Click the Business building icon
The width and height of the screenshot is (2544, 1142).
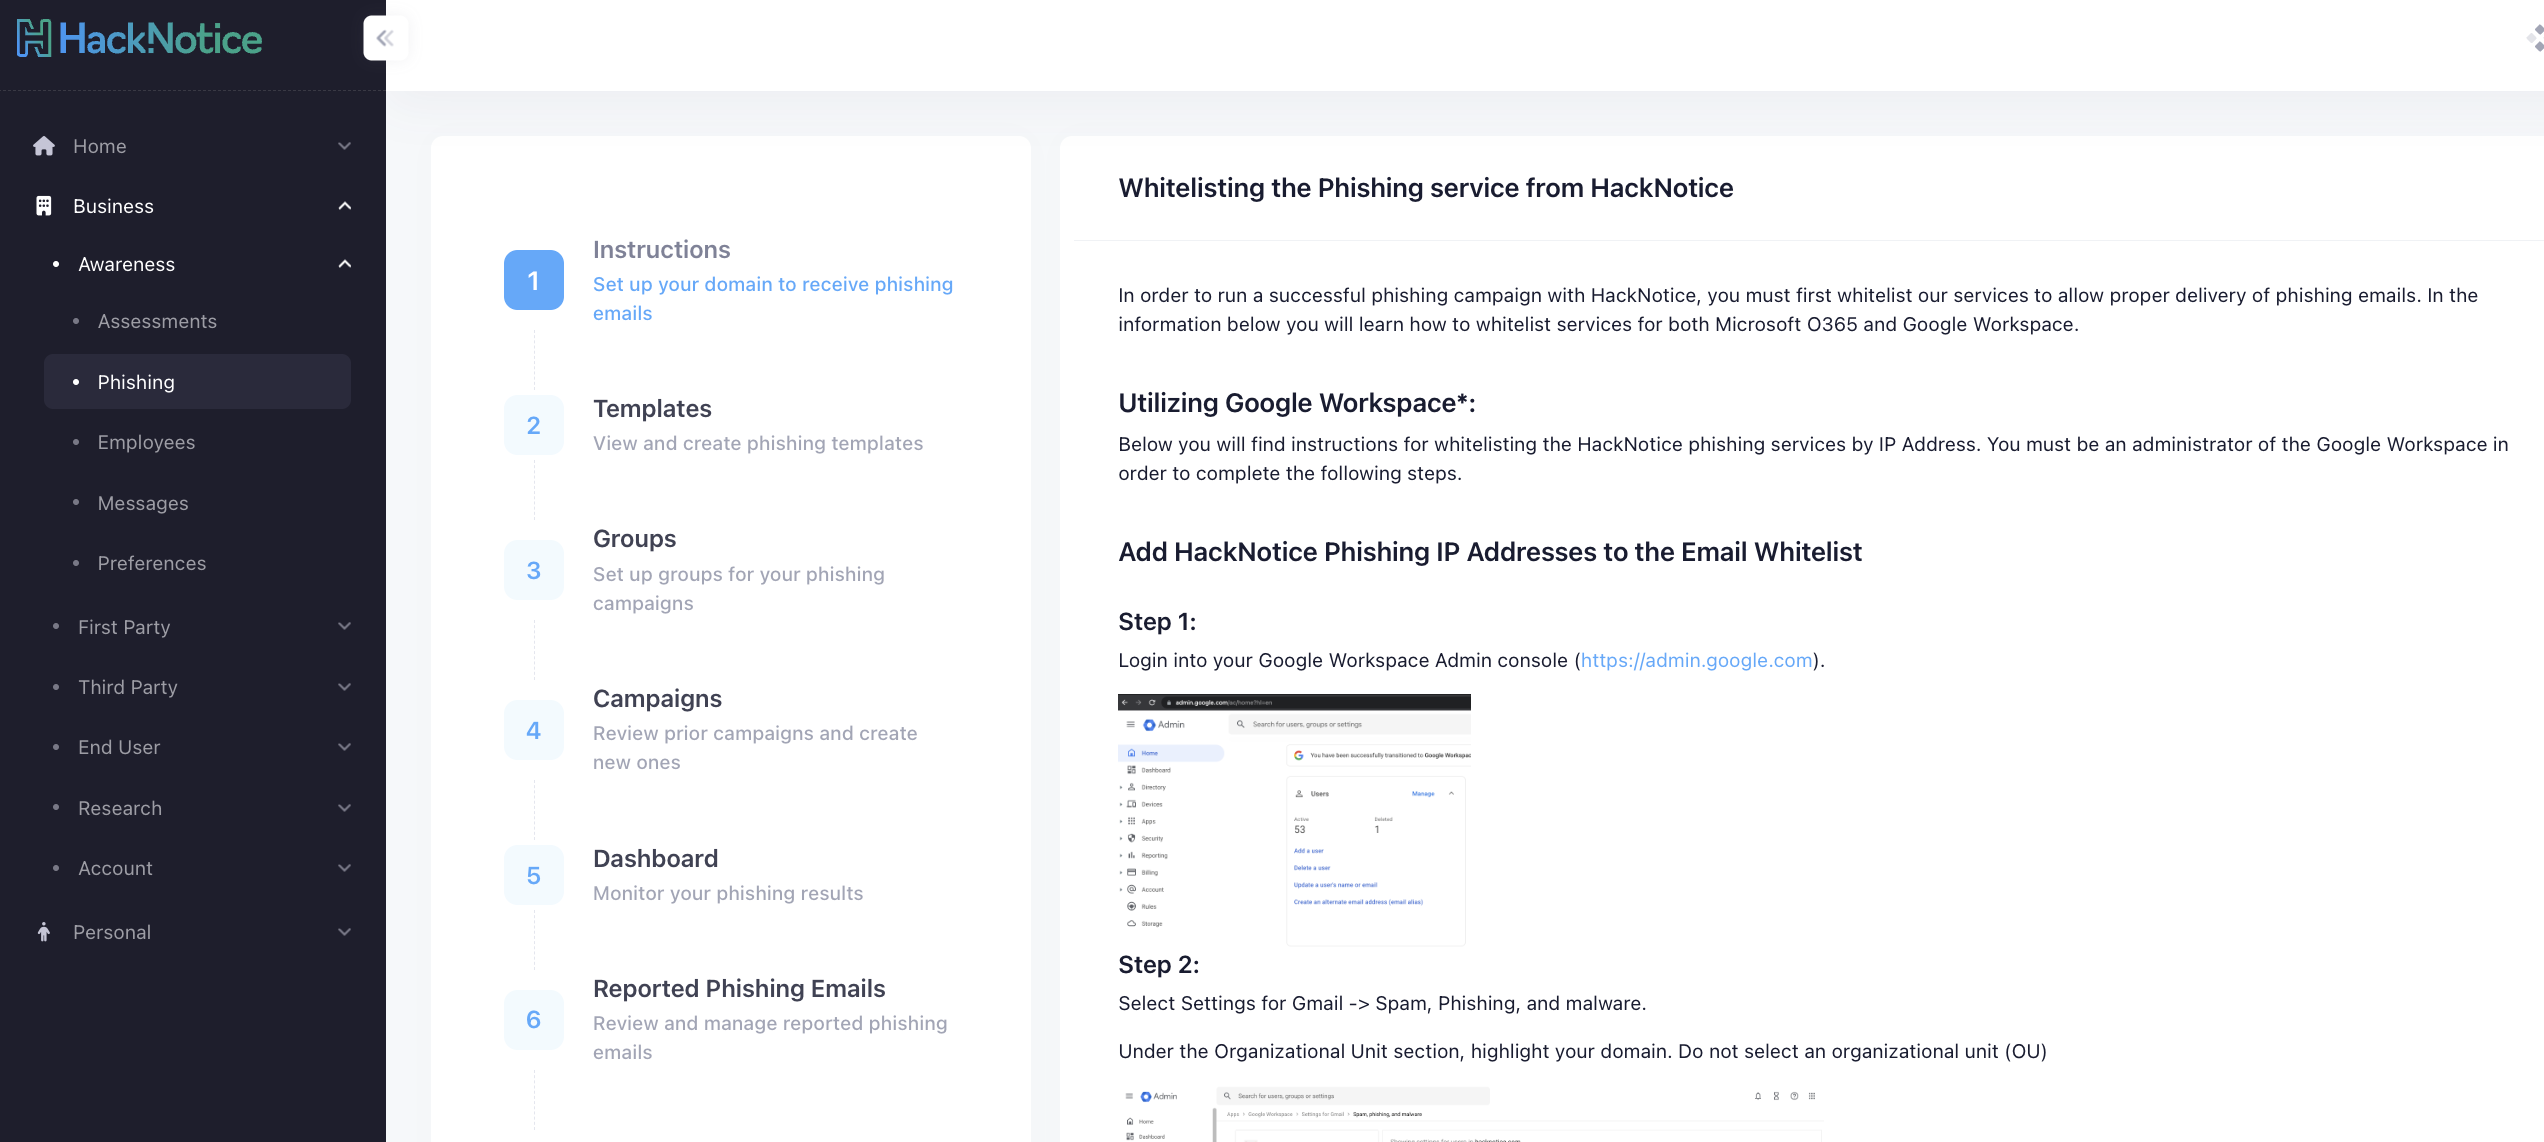click(44, 206)
